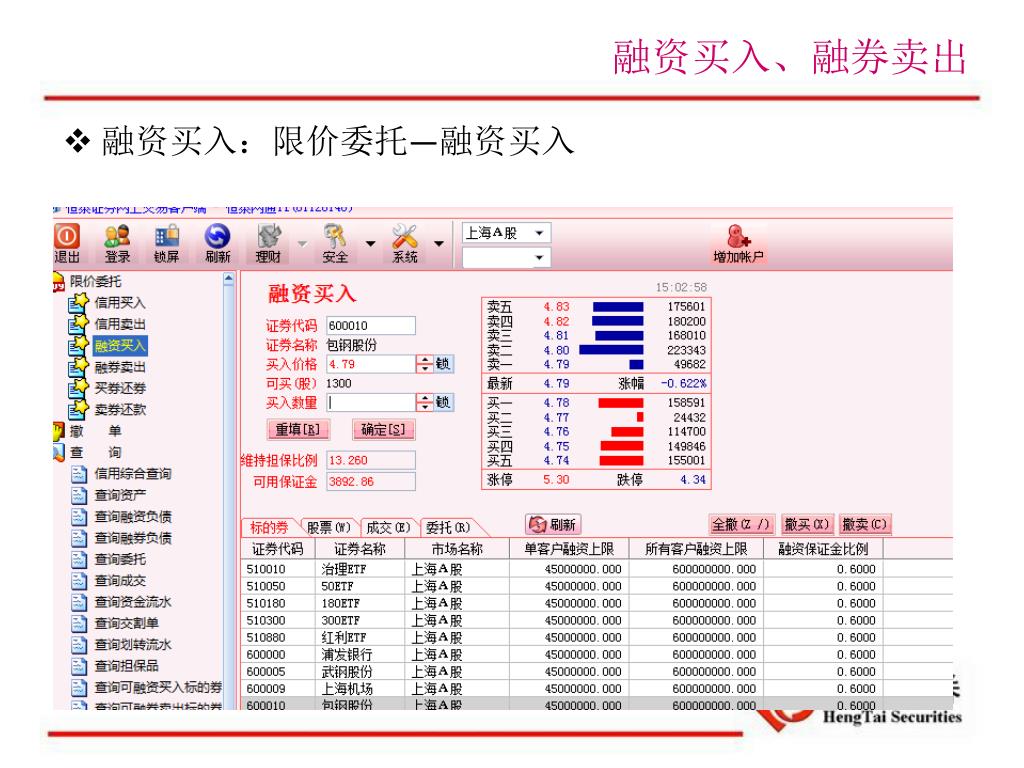Open 信用综合查询 in the sidebar
This screenshot has height=768, width=1024.
click(x=133, y=473)
